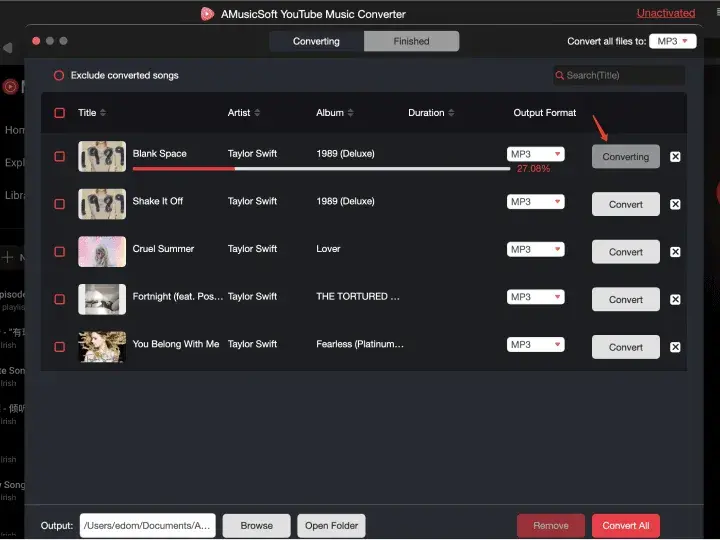Click THE TORTURED album cell
The width and height of the screenshot is (720, 540).
(x=358, y=297)
